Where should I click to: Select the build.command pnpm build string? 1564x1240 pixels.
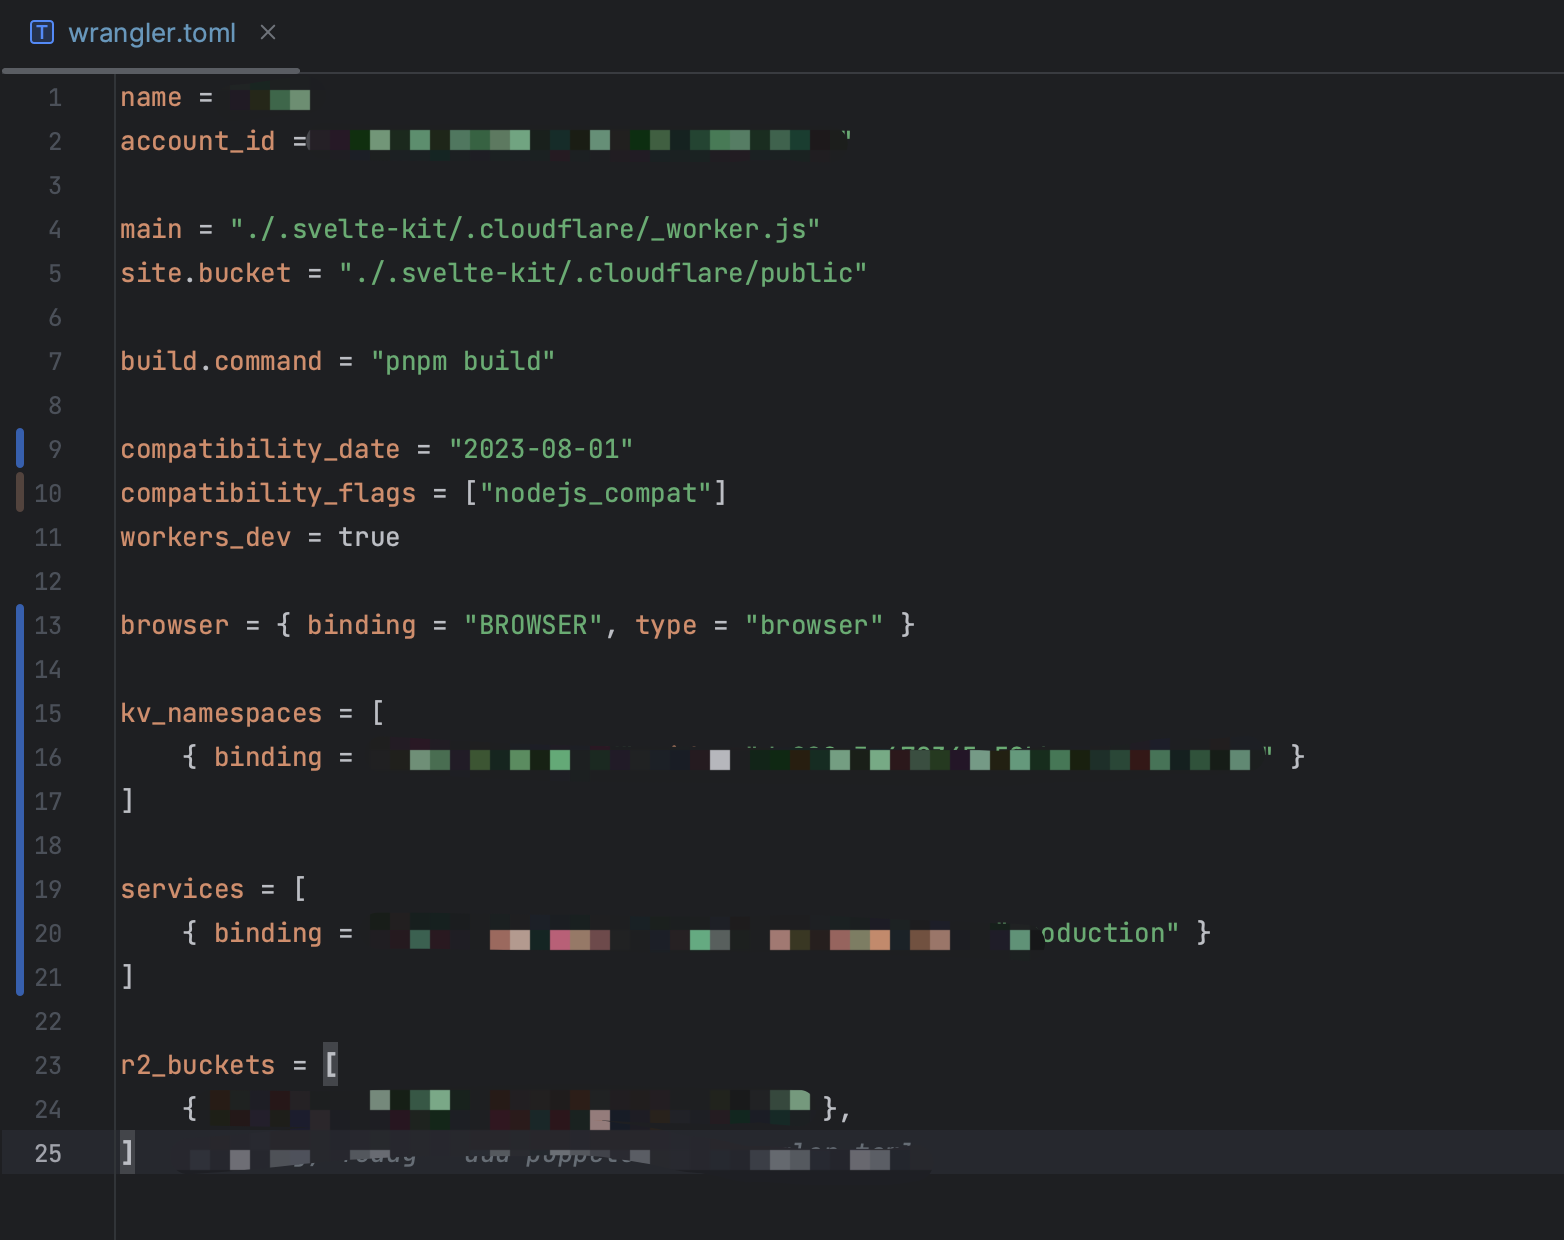(463, 360)
